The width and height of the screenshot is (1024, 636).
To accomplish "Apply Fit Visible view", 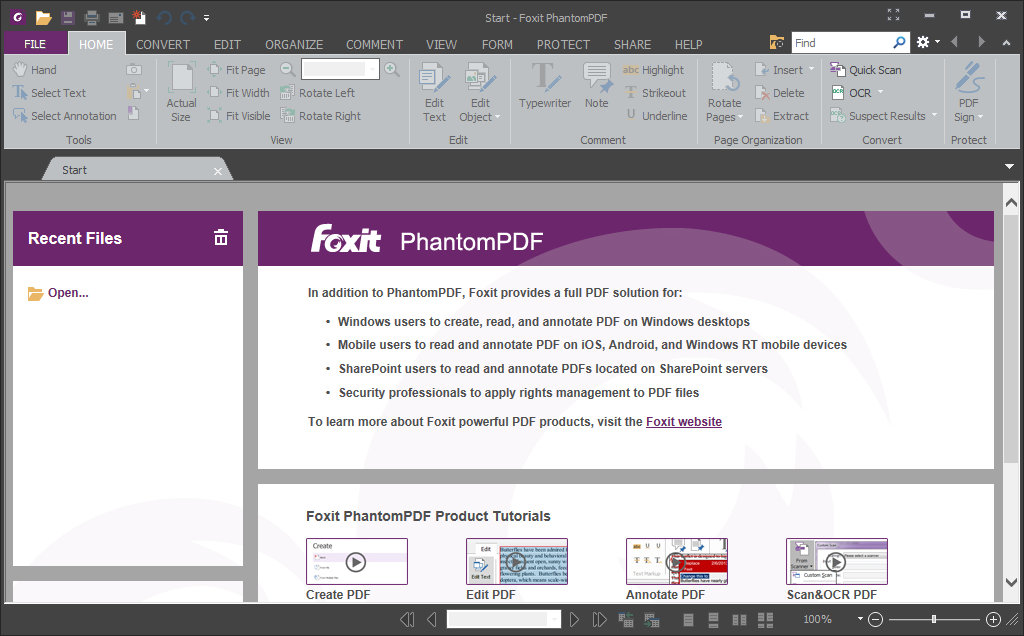I will (x=239, y=116).
